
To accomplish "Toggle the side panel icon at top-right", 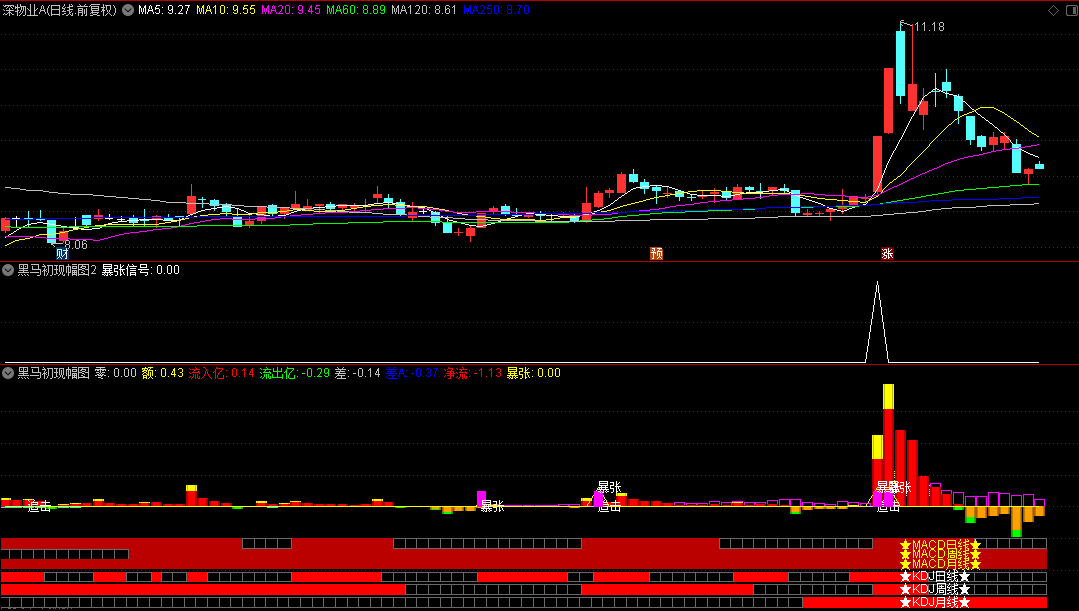I will (1070, 10).
